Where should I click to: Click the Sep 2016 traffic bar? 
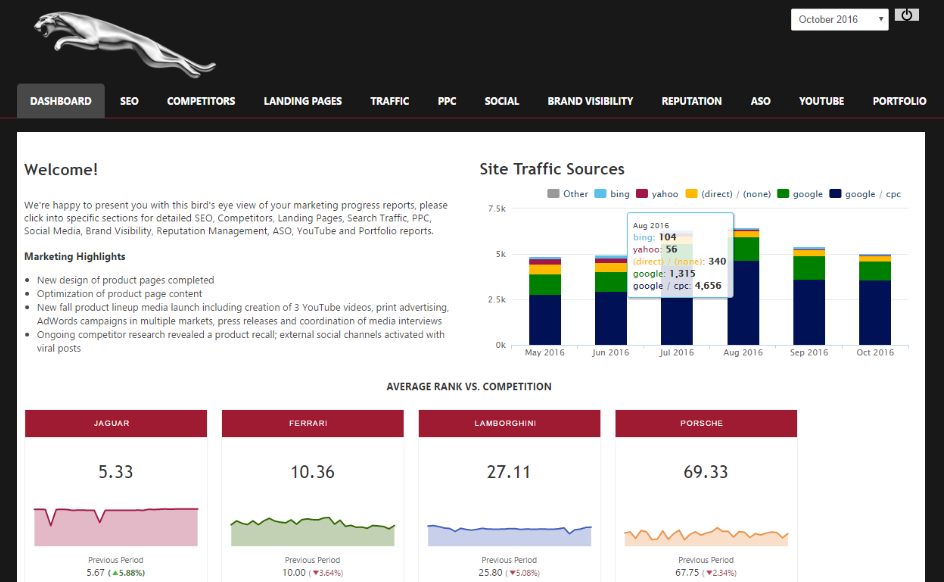point(809,300)
